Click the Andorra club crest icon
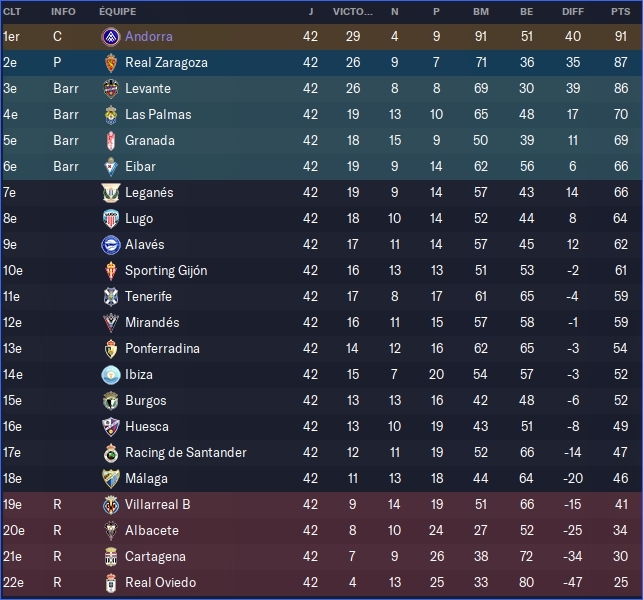 pyautogui.click(x=111, y=37)
